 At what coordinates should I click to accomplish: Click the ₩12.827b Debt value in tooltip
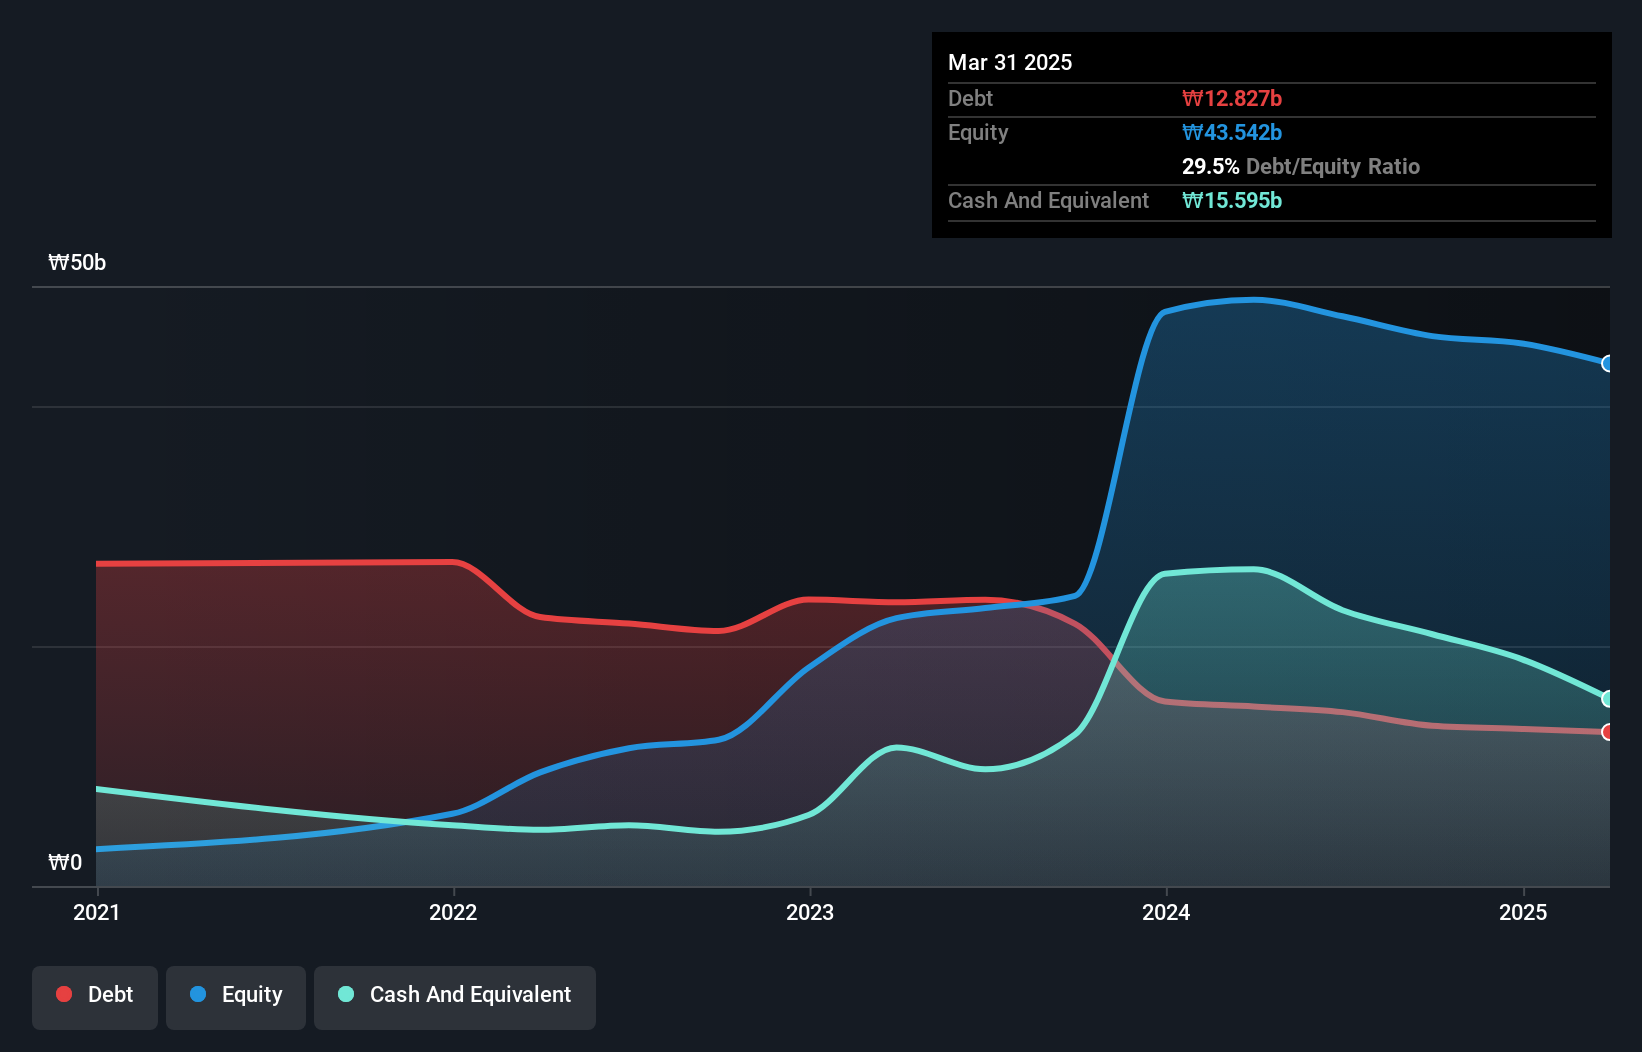pyautogui.click(x=1232, y=98)
